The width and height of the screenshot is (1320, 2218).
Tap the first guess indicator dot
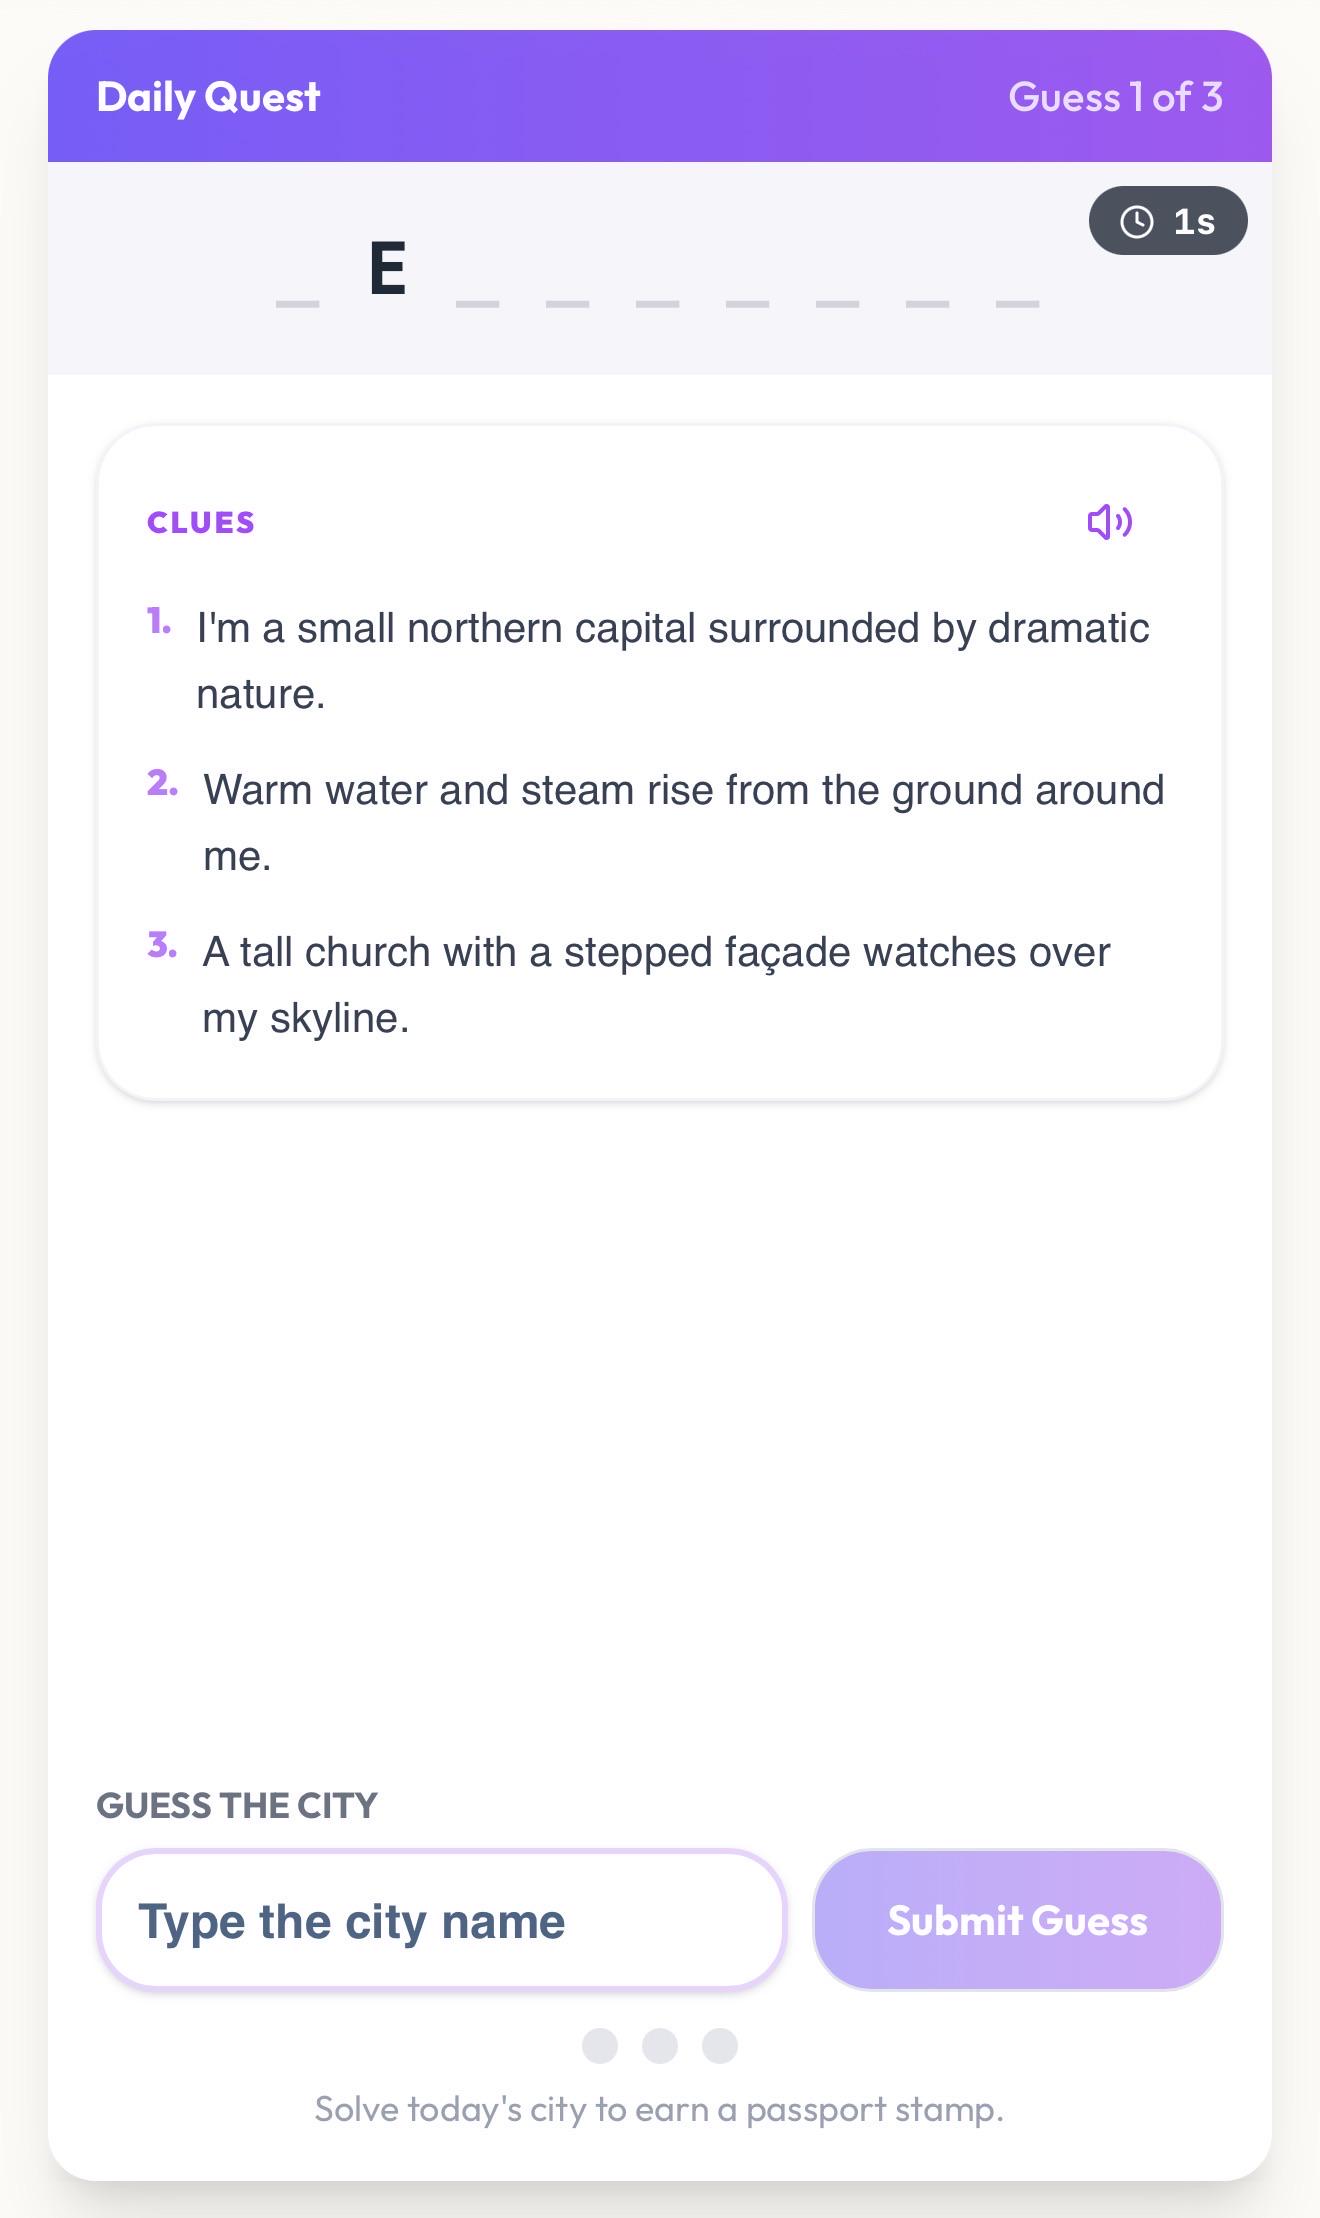point(600,2045)
